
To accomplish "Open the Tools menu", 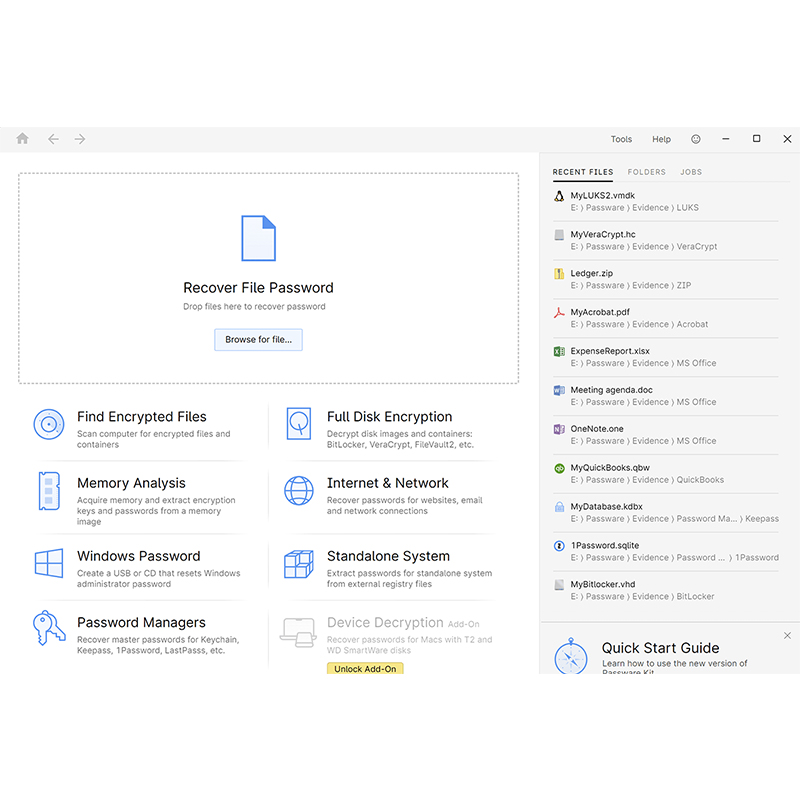I will [x=621, y=139].
